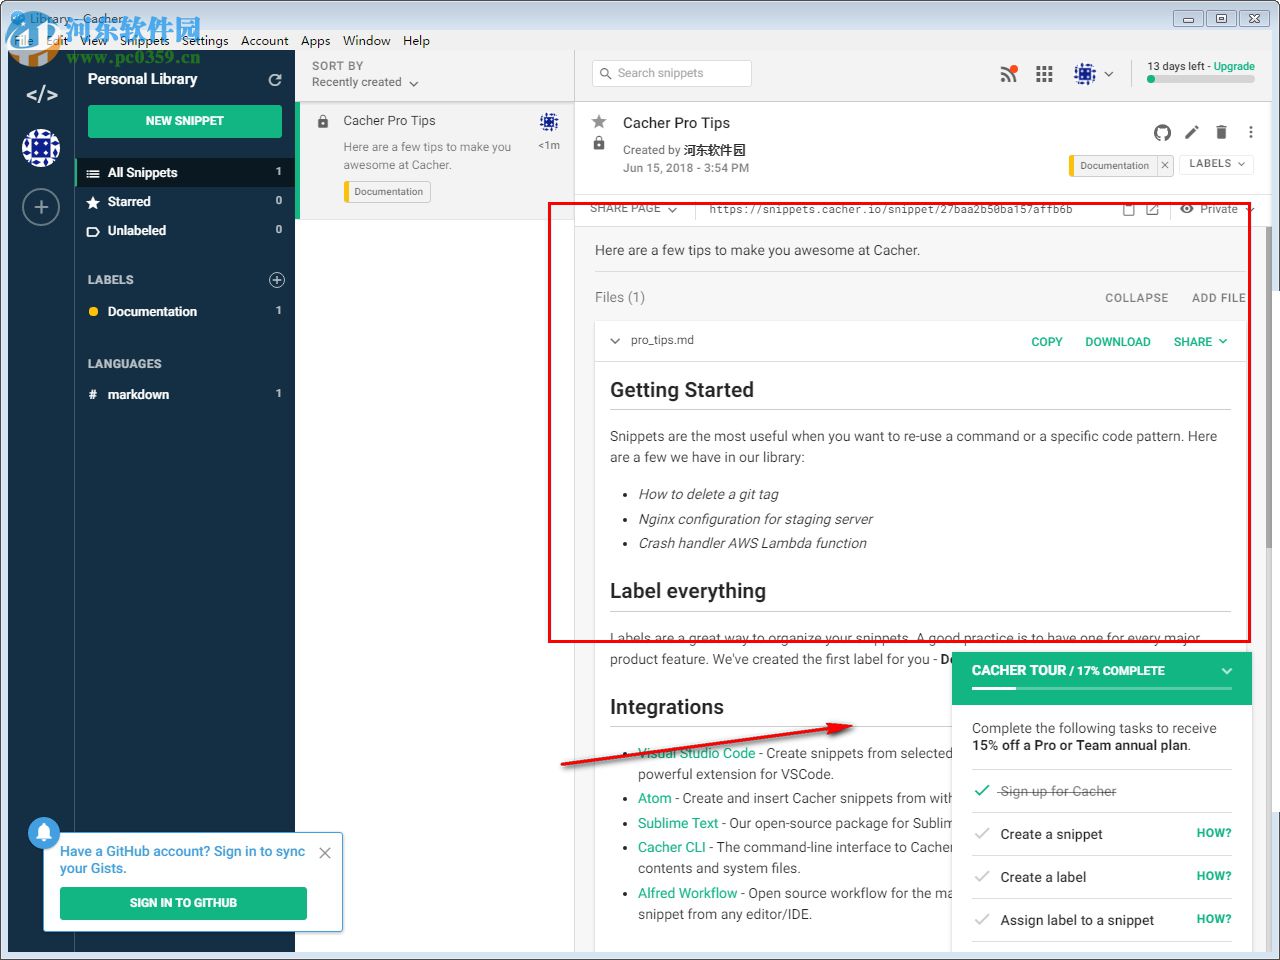Edit the snippet with pencil icon
The height and width of the screenshot is (960, 1280).
pos(1191,132)
